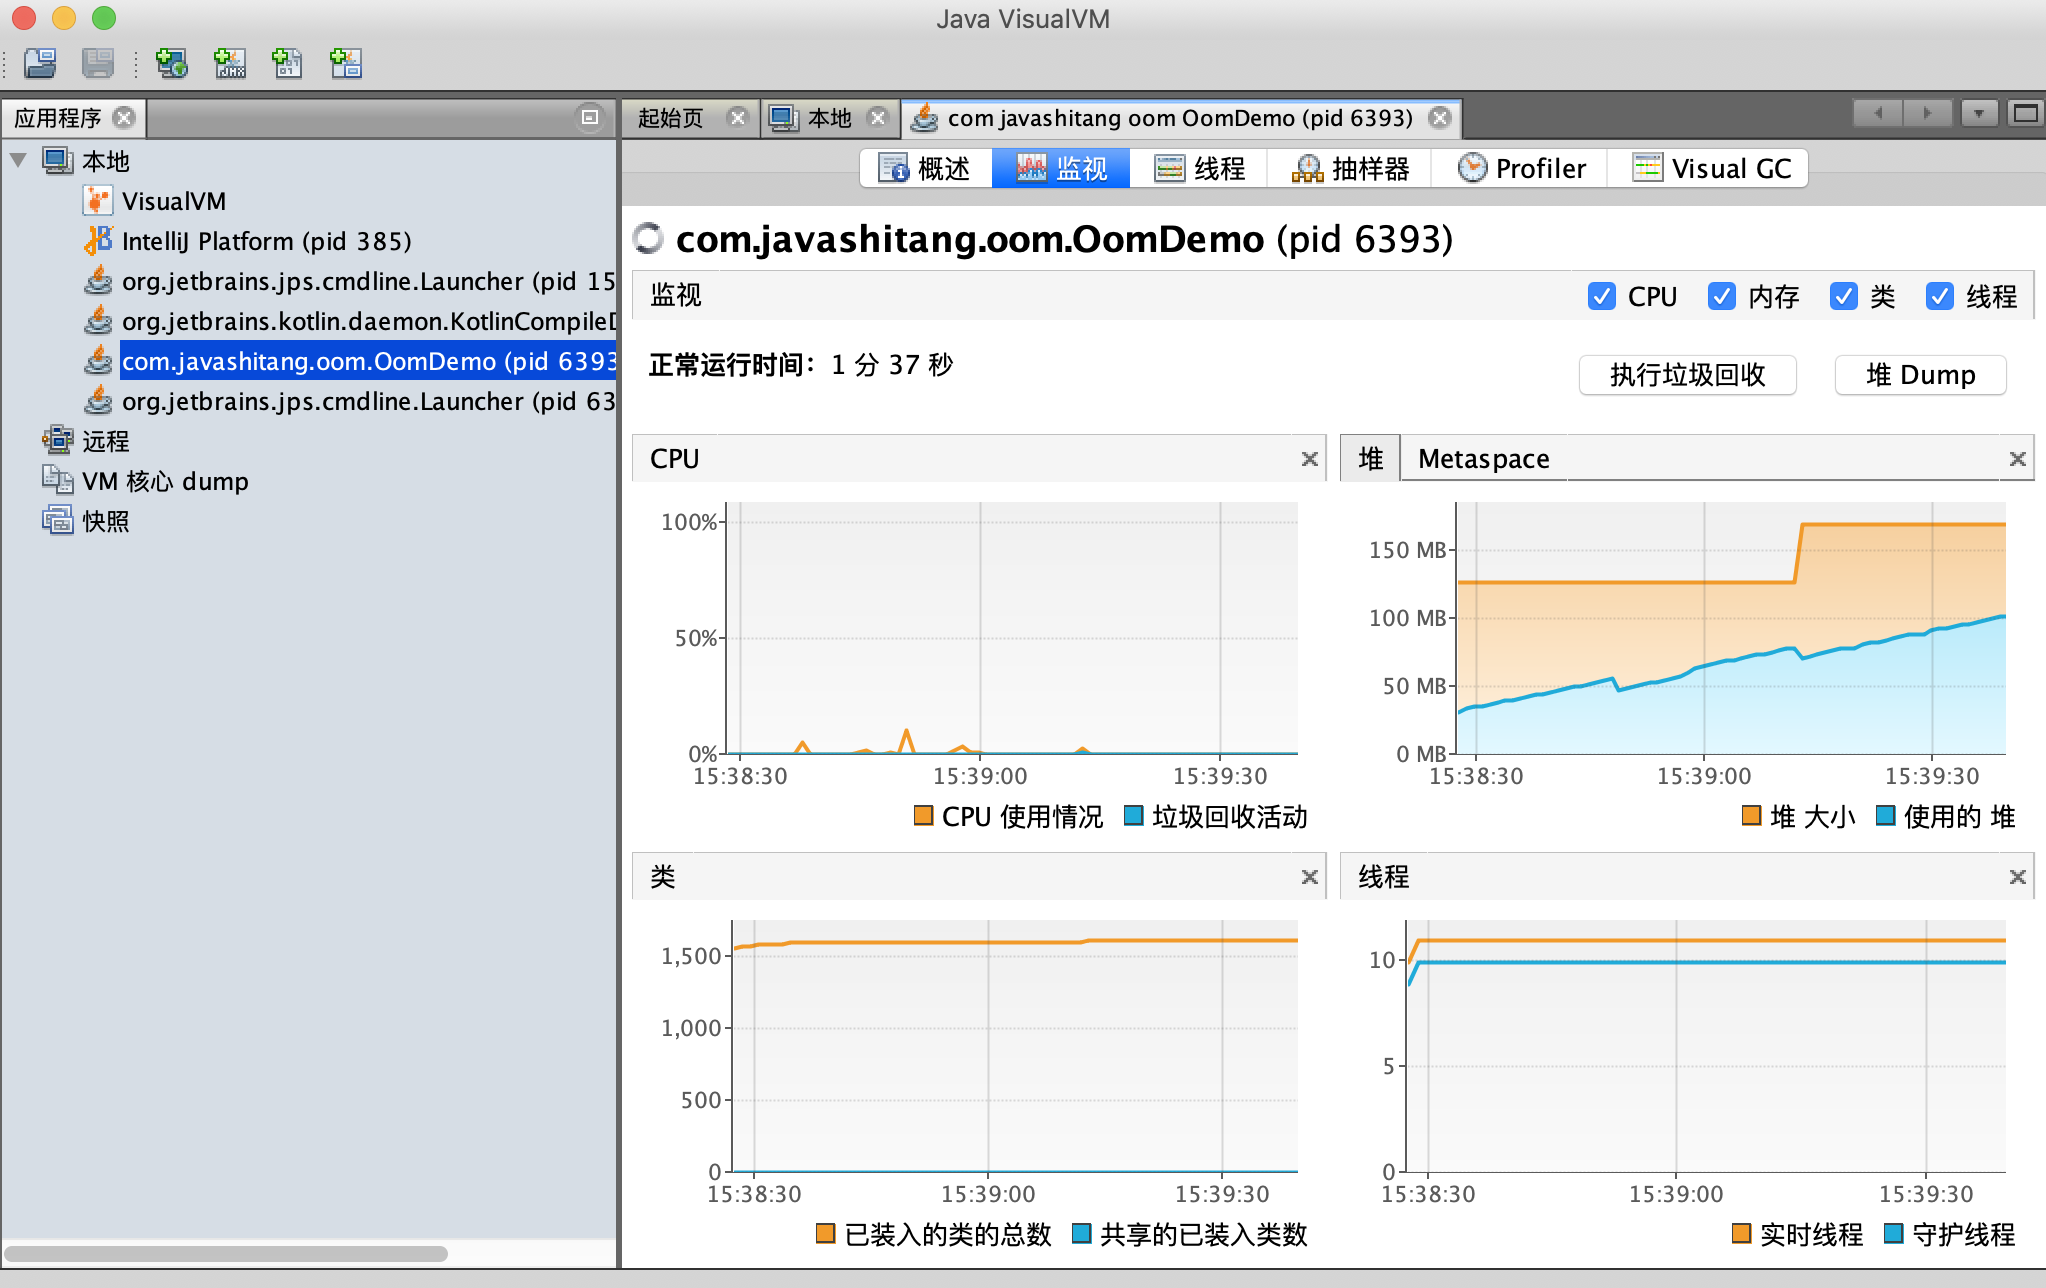Close the 类 classes chart panel
This screenshot has width=2046, height=1288.
click(x=1309, y=877)
